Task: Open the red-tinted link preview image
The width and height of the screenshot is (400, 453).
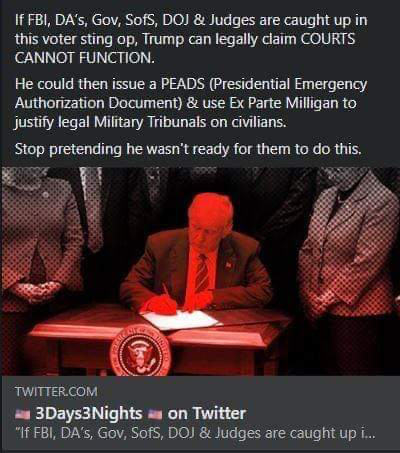Action: pos(200,271)
